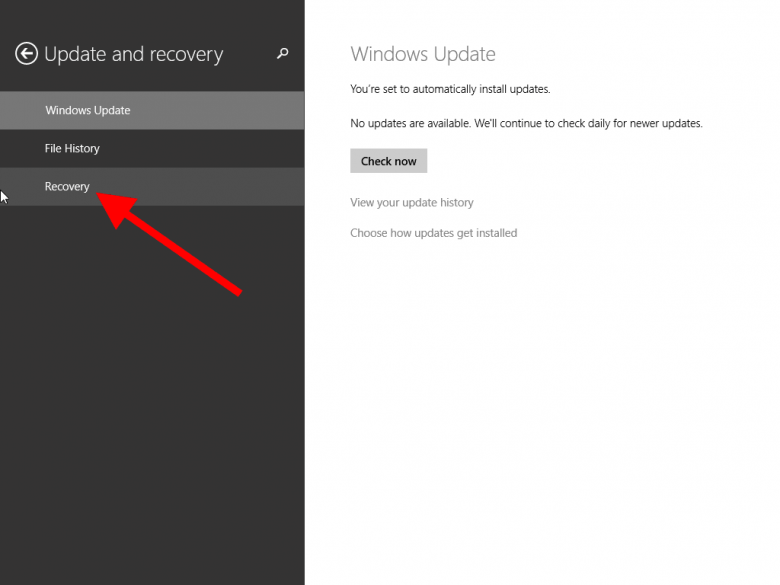The width and height of the screenshot is (780, 585).
Task: Select Windows Update in the sidebar
Action: point(152,110)
